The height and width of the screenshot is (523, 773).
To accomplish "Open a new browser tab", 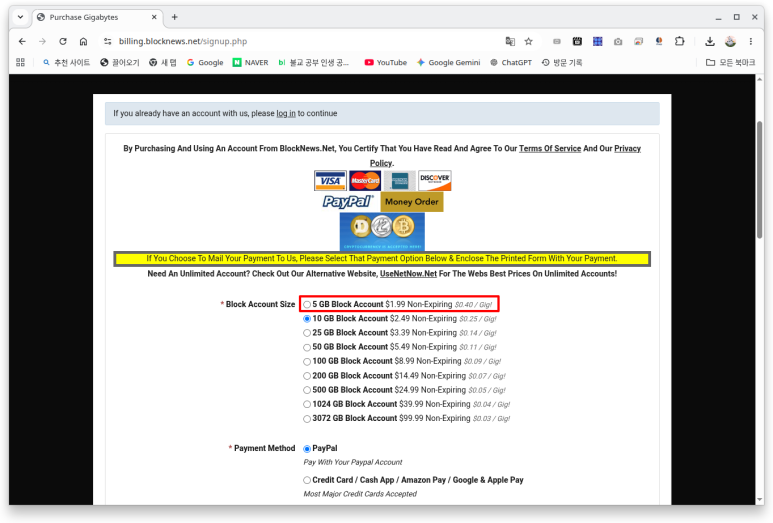I will (175, 17).
